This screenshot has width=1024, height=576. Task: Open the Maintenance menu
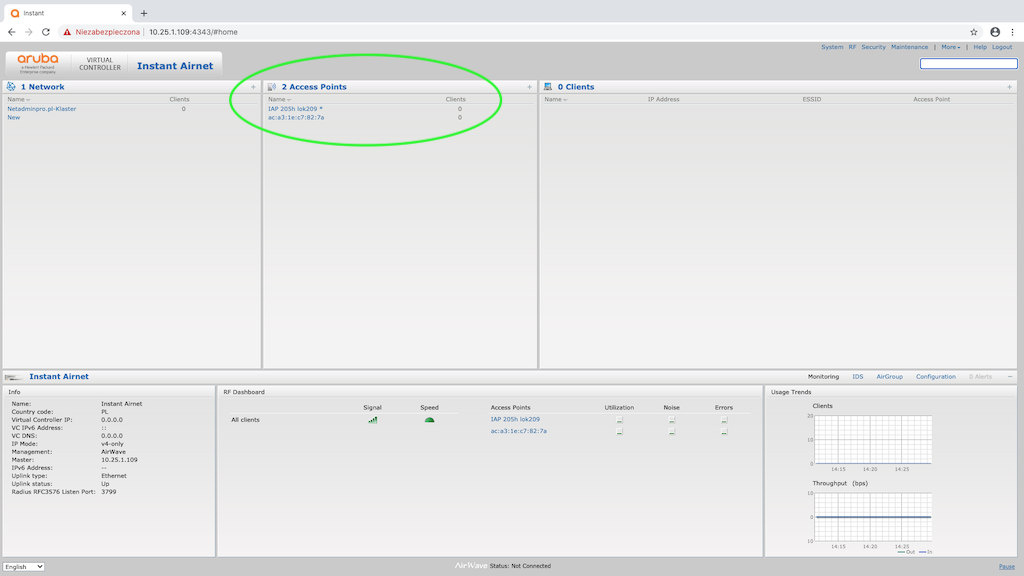(909, 47)
